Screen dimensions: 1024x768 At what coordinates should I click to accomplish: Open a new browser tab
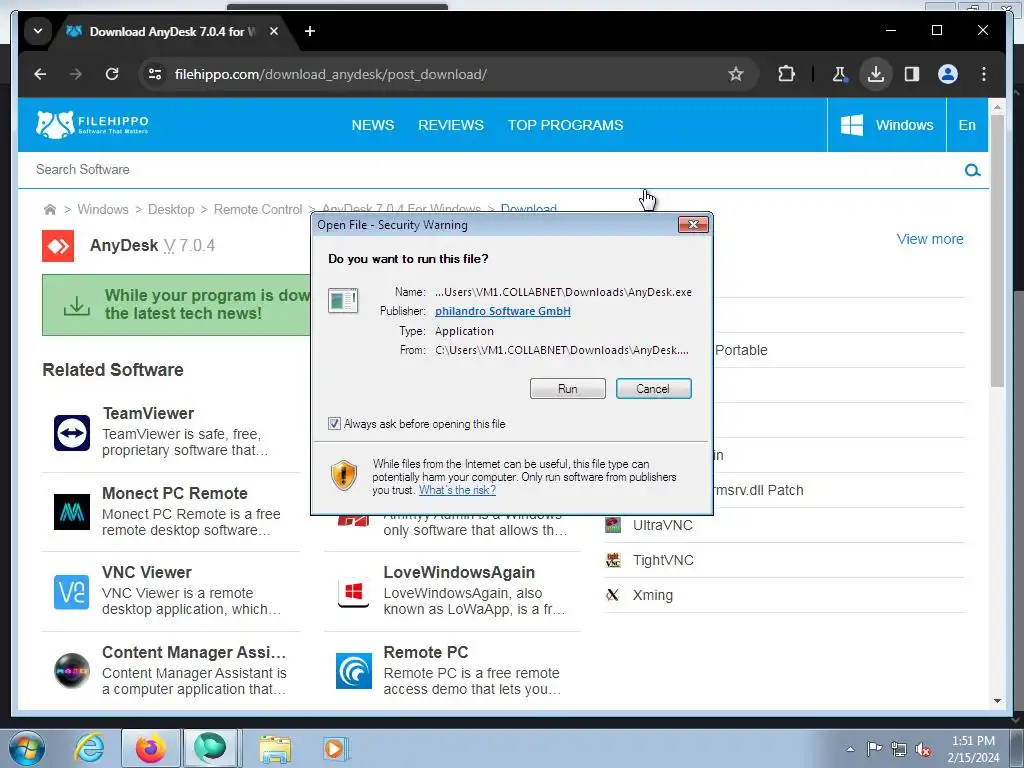click(310, 31)
